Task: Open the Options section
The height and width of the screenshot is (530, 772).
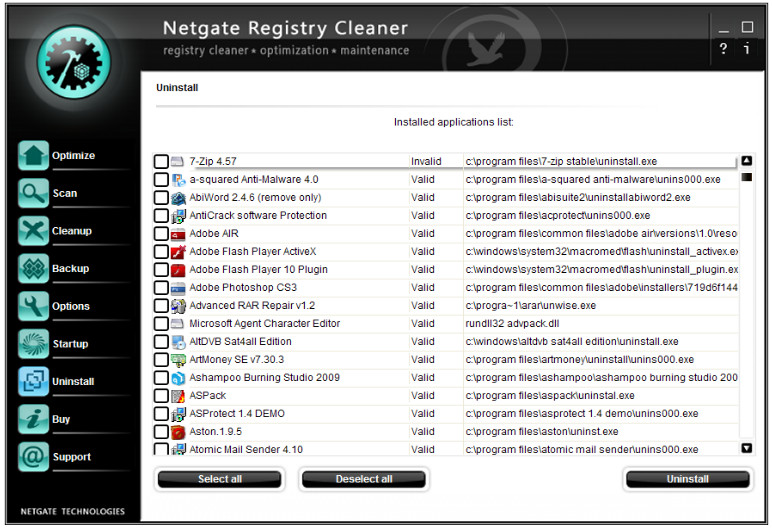Action: [x=71, y=306]
